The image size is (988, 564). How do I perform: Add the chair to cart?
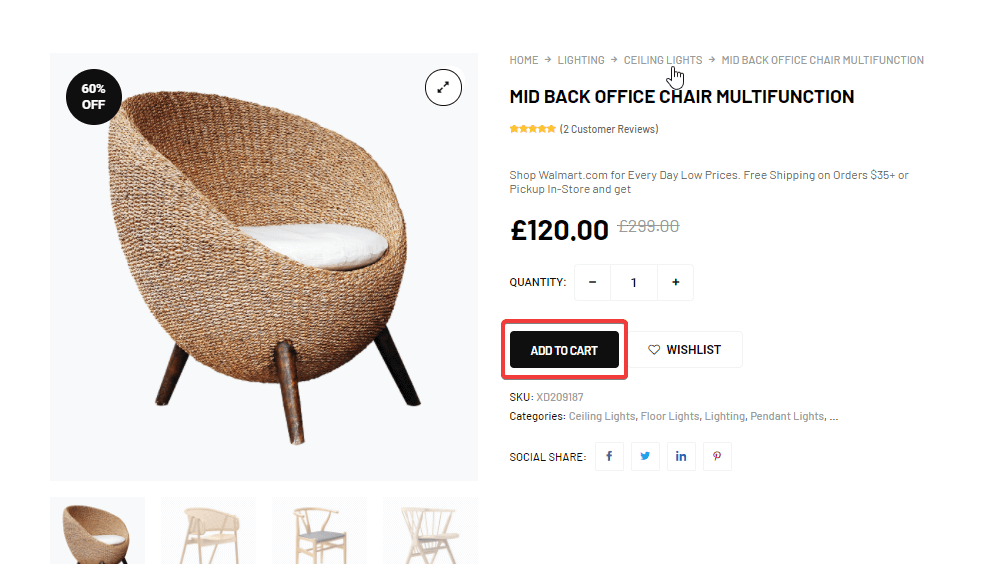pyautogui.click(x=565, y=350)
